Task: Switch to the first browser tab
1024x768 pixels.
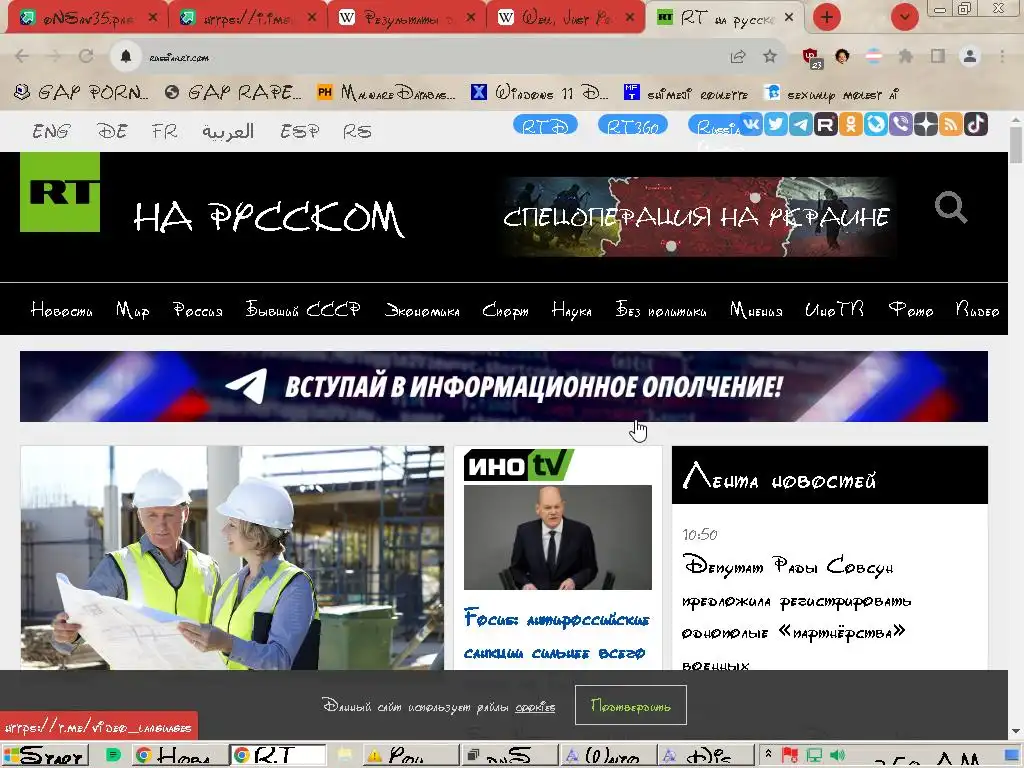Action: click(x=88, y=18)
